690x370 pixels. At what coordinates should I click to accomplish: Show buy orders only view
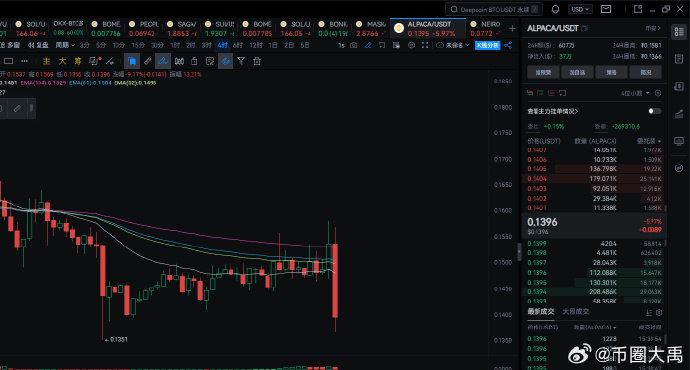point(540,93)
